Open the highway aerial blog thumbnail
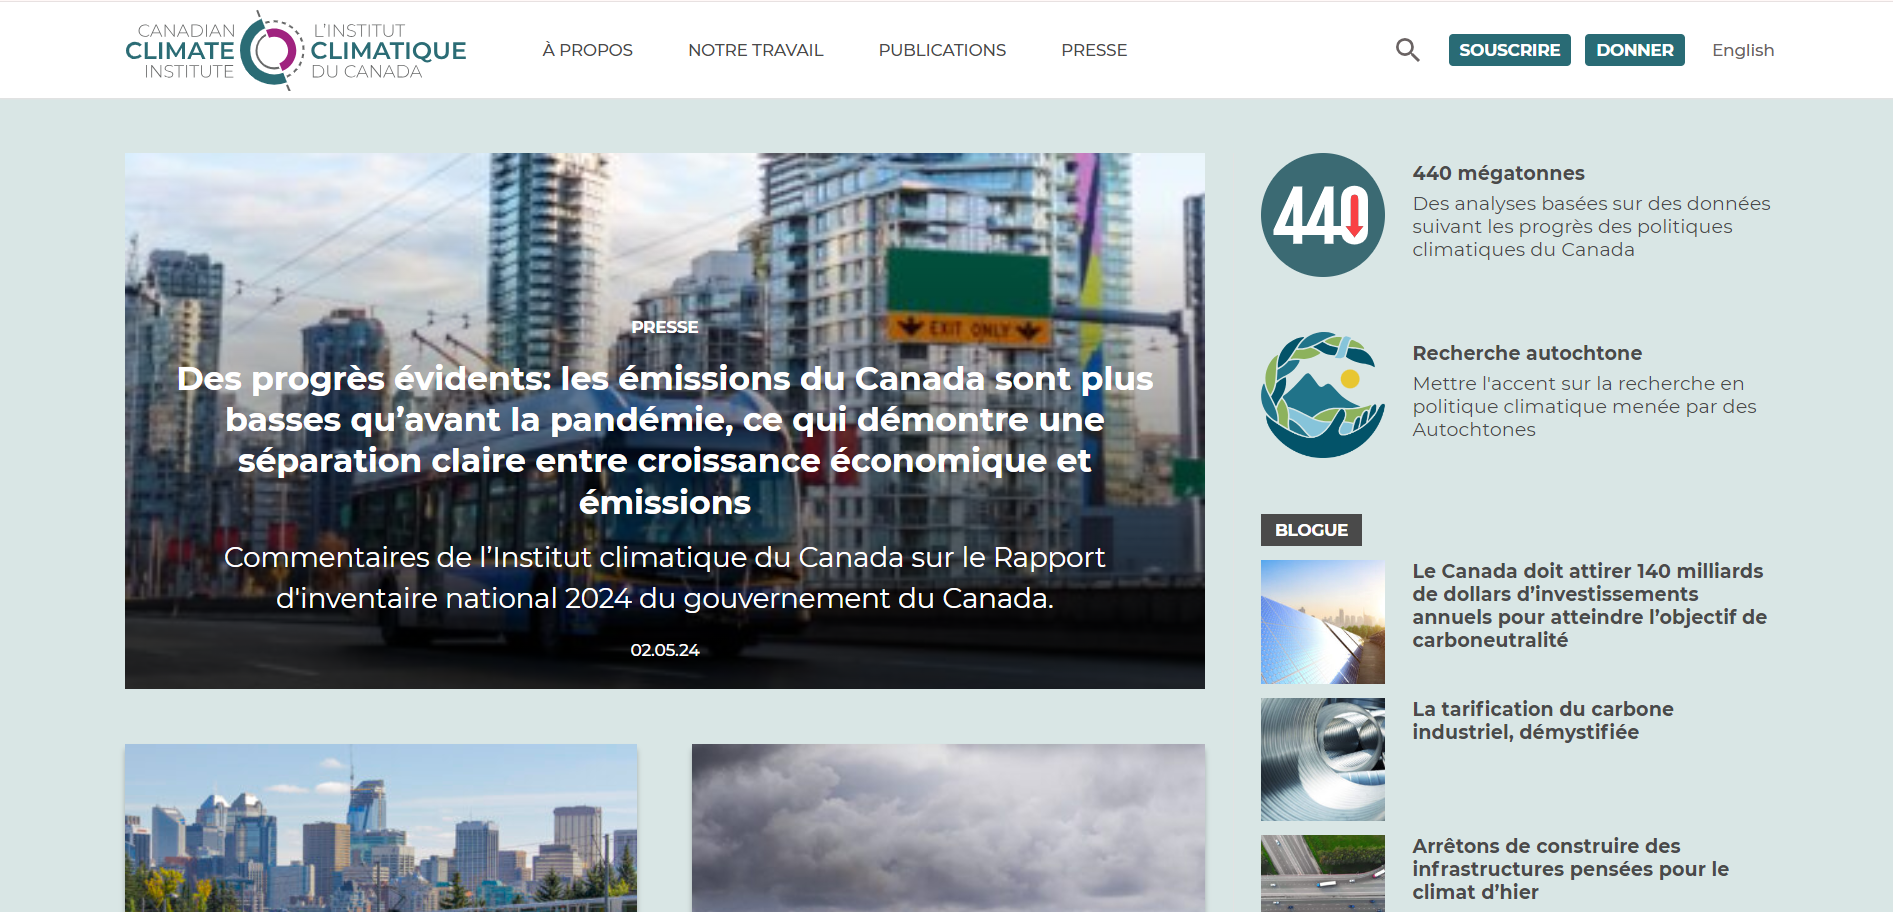The image size is (1893, 912). [x=1322, y=873]
